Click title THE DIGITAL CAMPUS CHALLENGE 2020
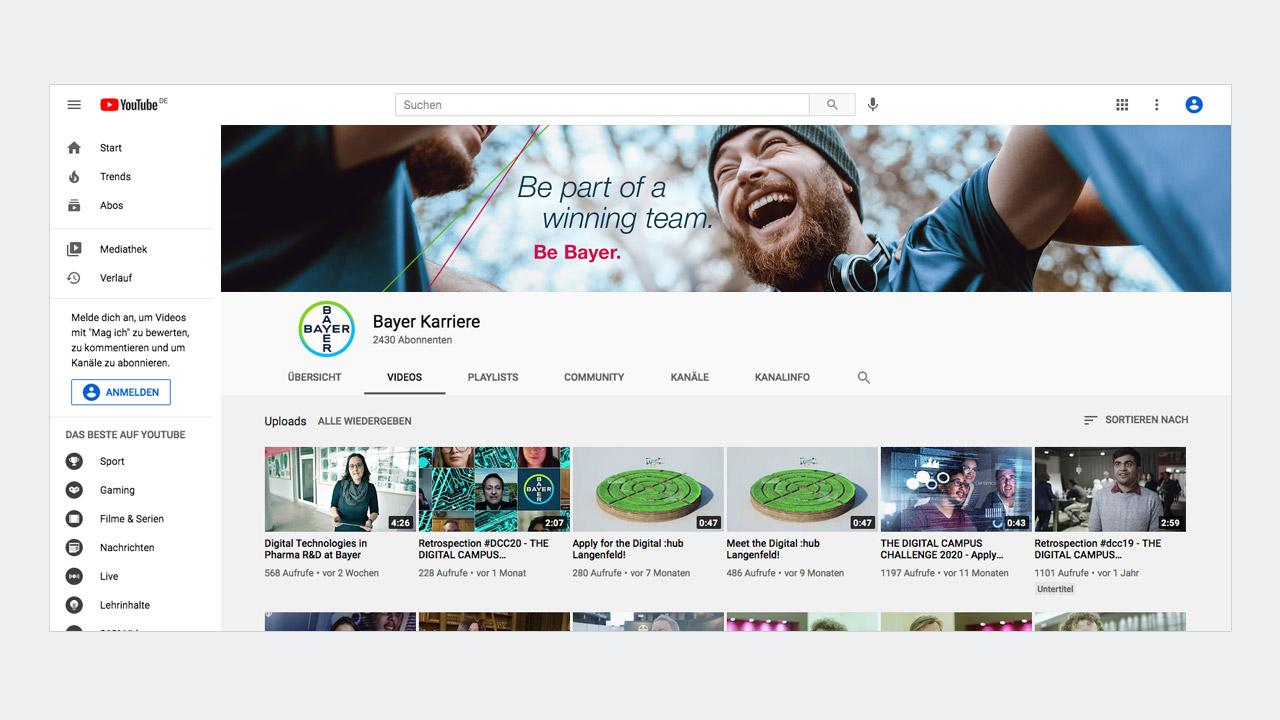The width and height of the screenshot is (1280, 720). click(942, 549)
